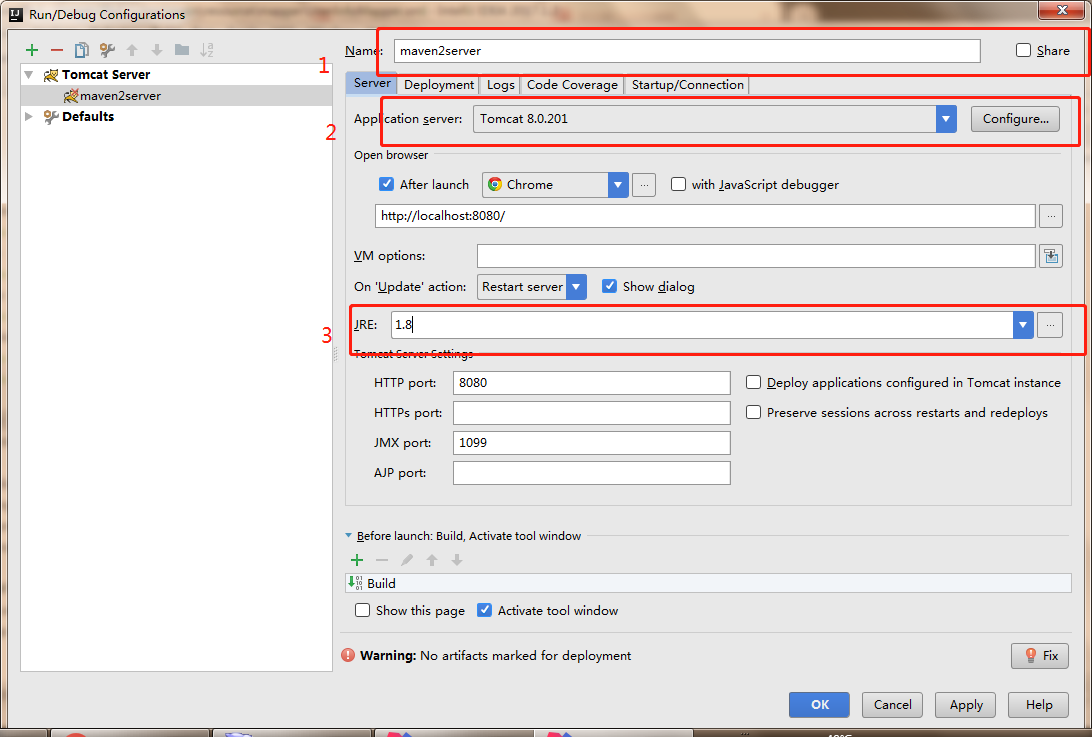This screenshot has width=1092, height=737.
Task: Add new configuration with green plus icon
Action: tap(32, 50)
